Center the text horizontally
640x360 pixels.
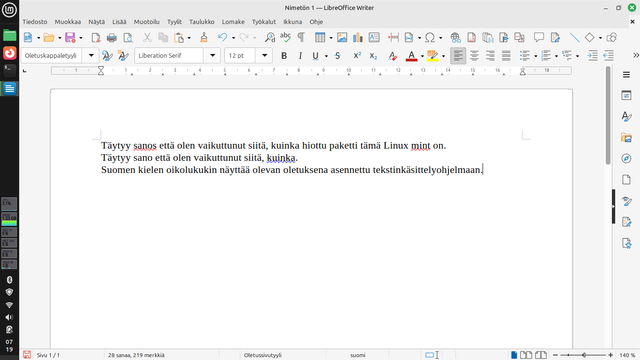(474, 56)
